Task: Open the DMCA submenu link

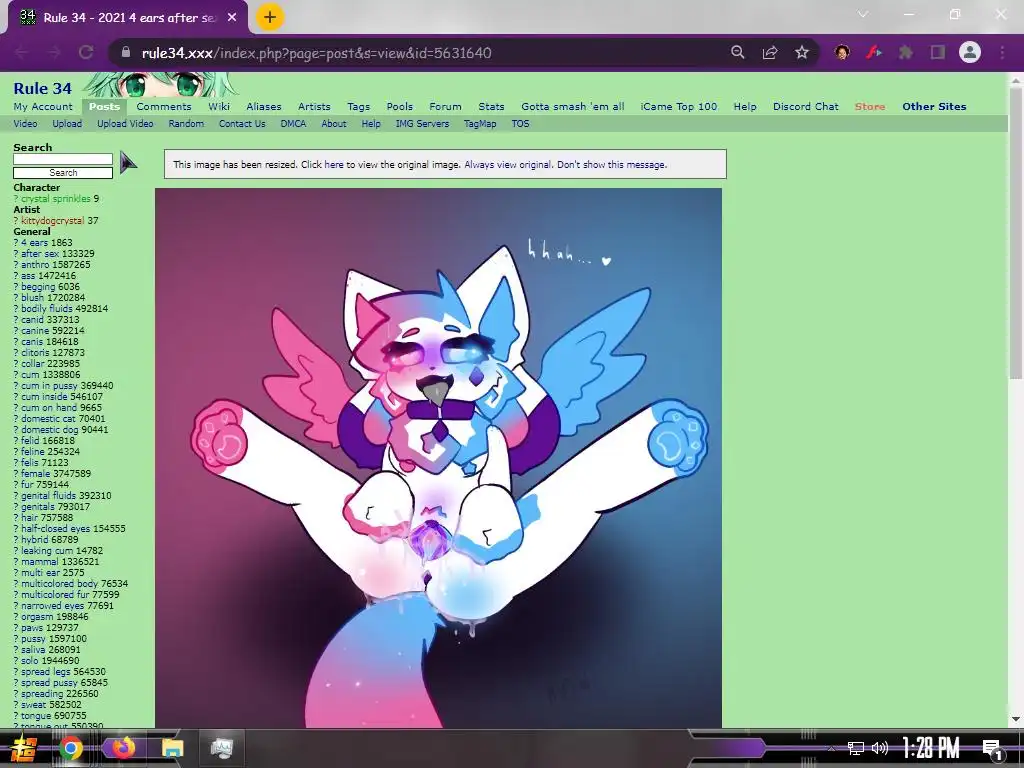Action: pos(293,123)
